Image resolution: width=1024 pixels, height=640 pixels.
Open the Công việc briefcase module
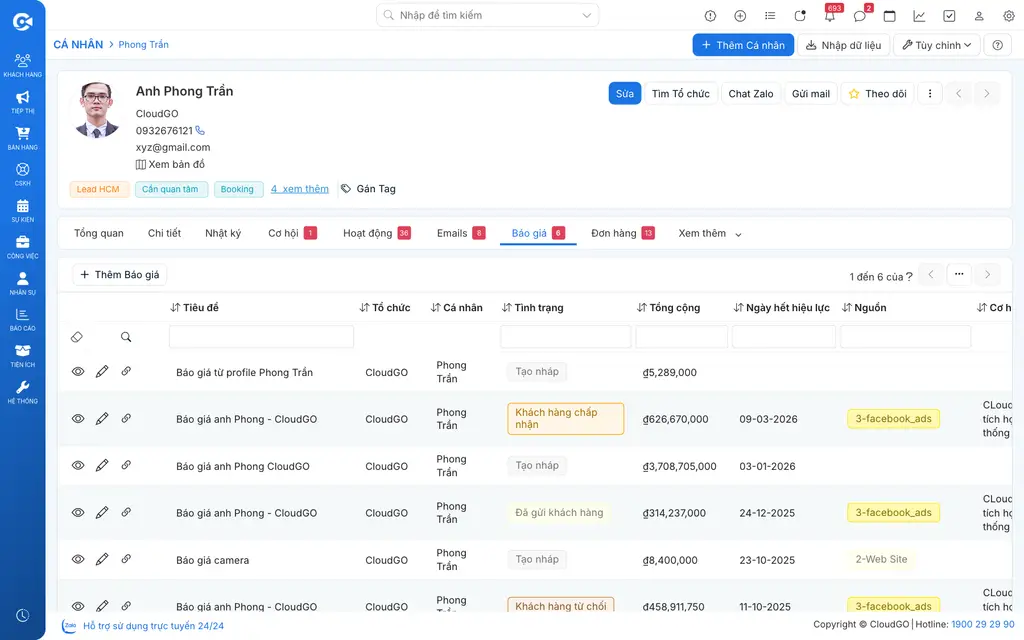tap(22, 247)
